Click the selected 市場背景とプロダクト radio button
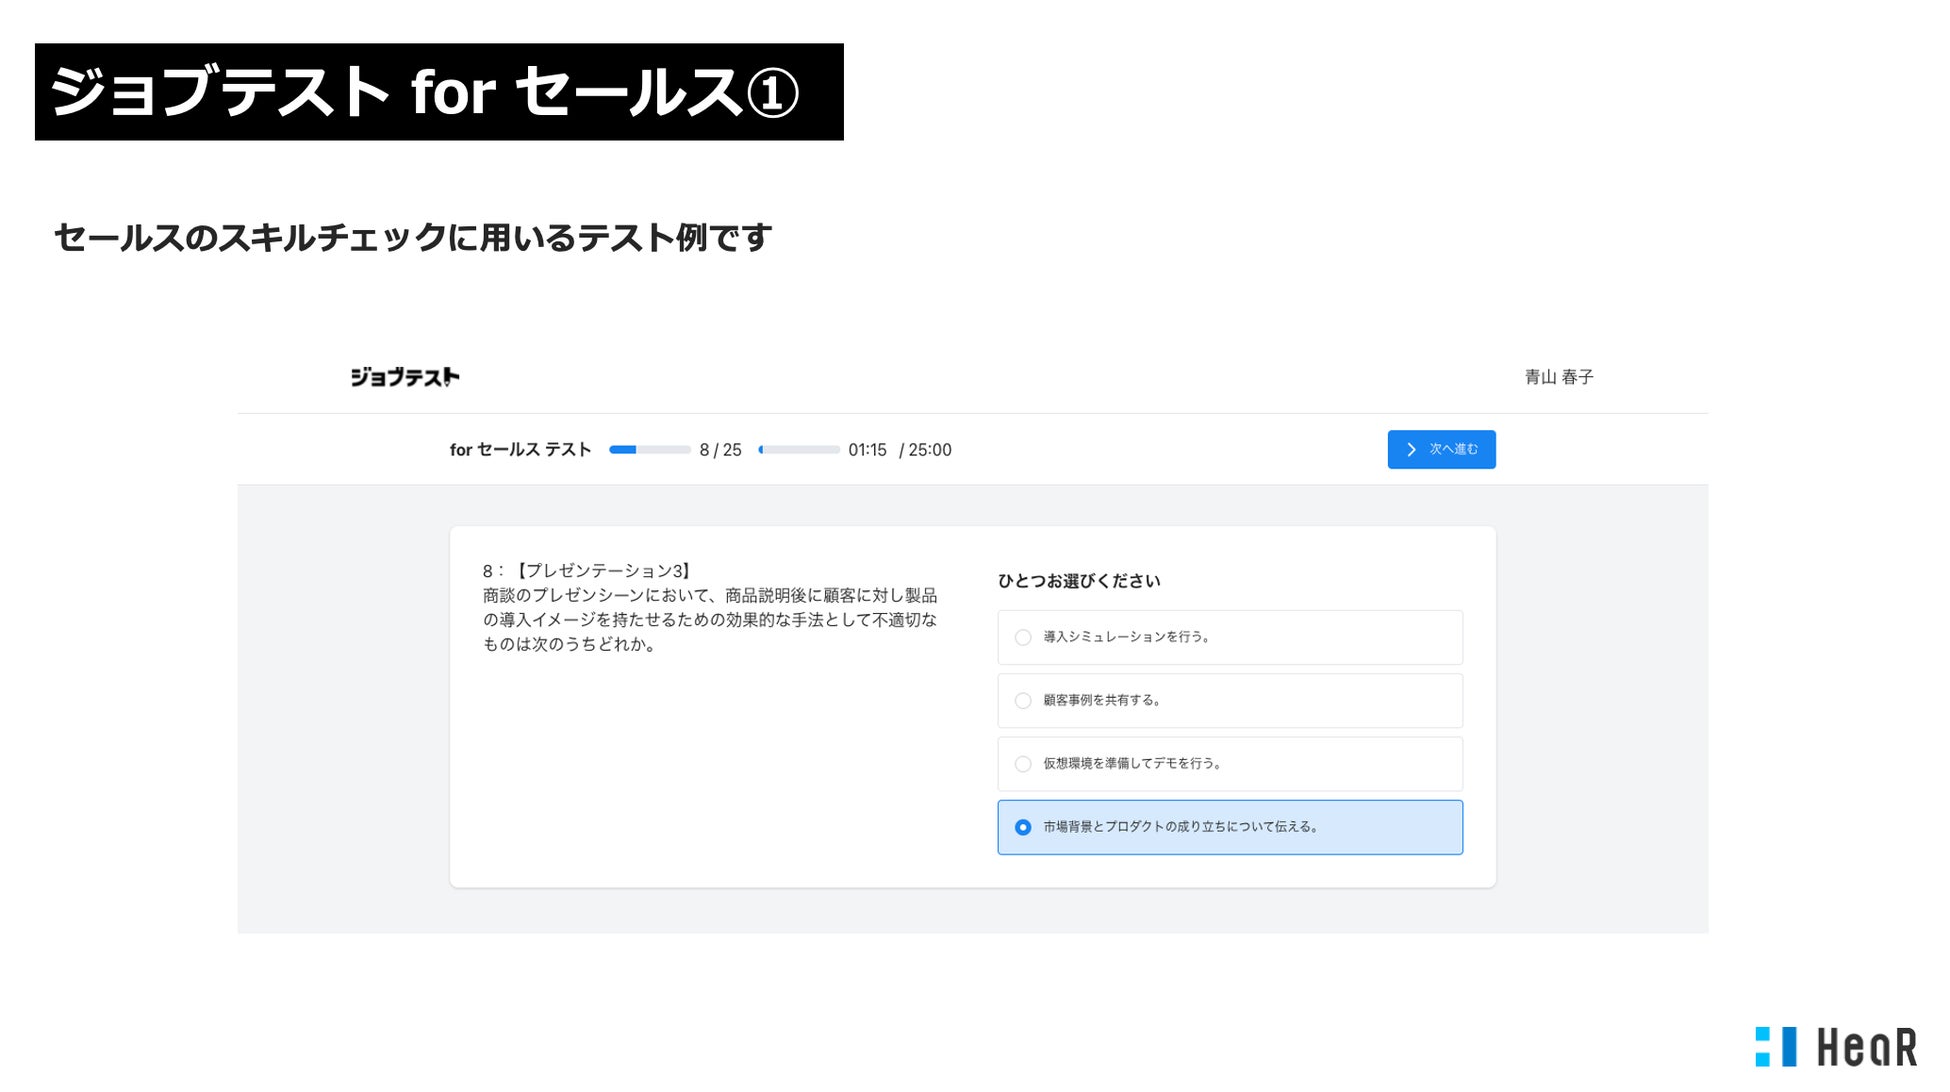The width and height of the screenshot is (1950, 1092). click(1023, 827)
